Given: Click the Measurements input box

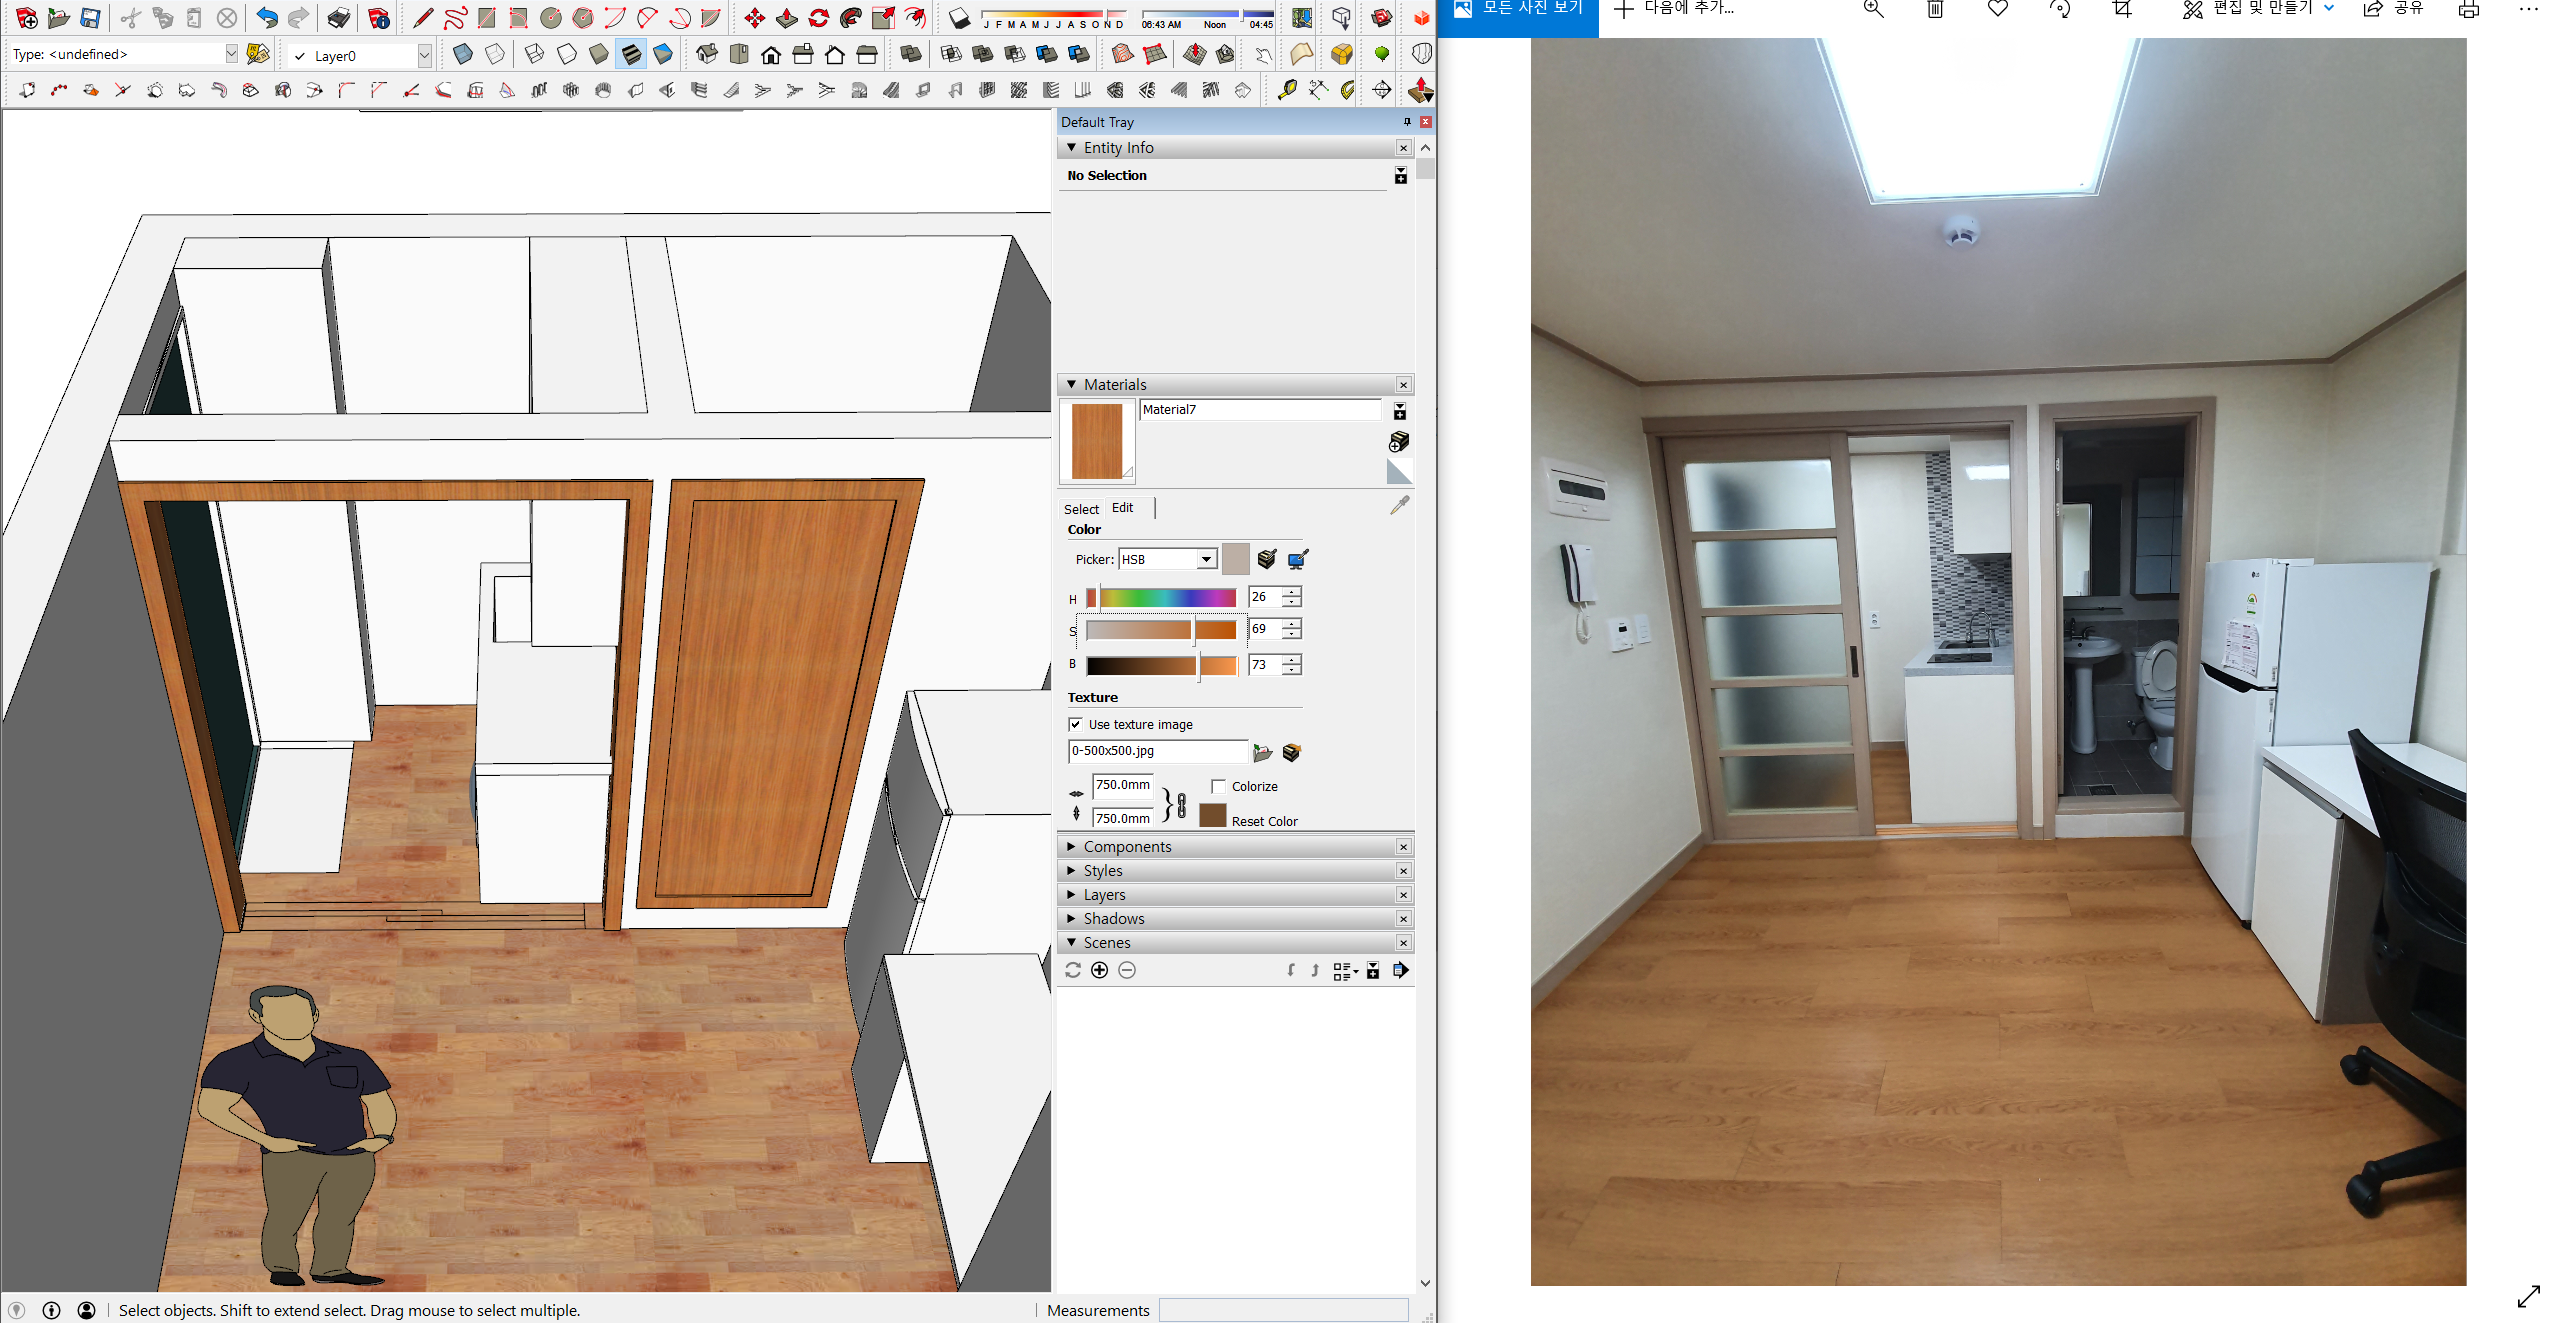Looking at the screenshot, I should pyautogui.click(x=1282, y=1310).
